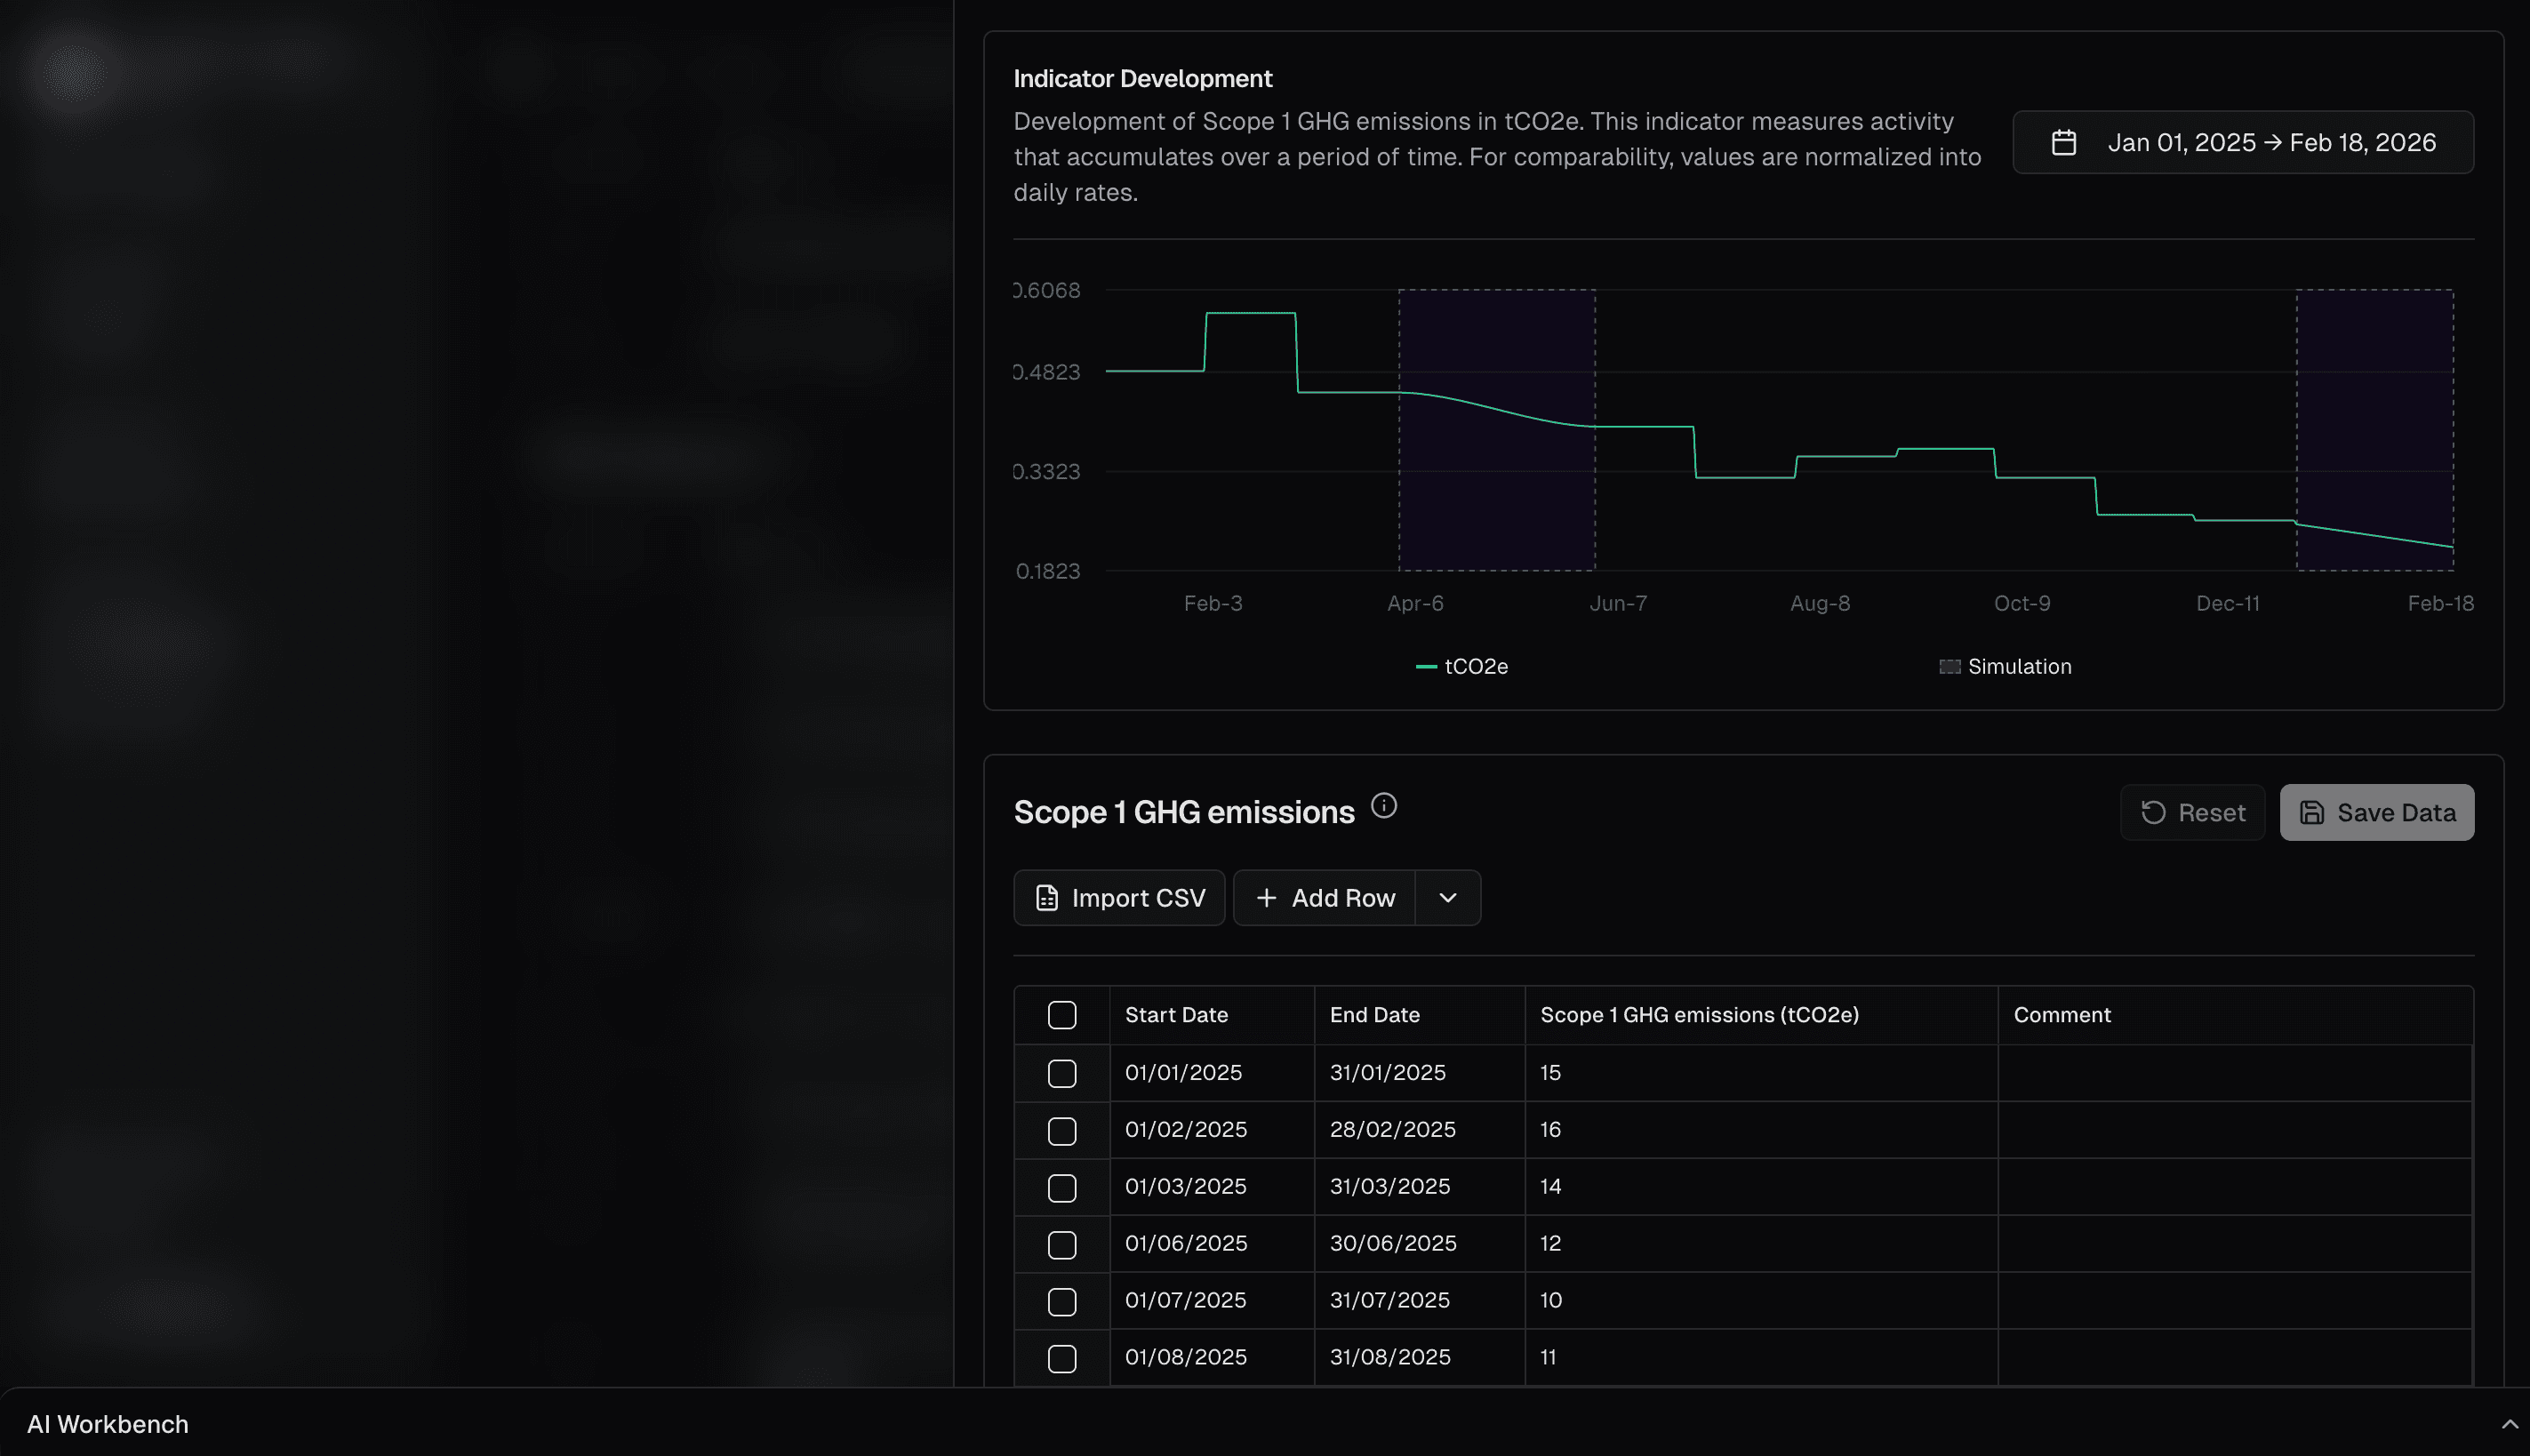2530x1456 pixels.
Task: Click the Save Data button
Action: coord(2376,812)
